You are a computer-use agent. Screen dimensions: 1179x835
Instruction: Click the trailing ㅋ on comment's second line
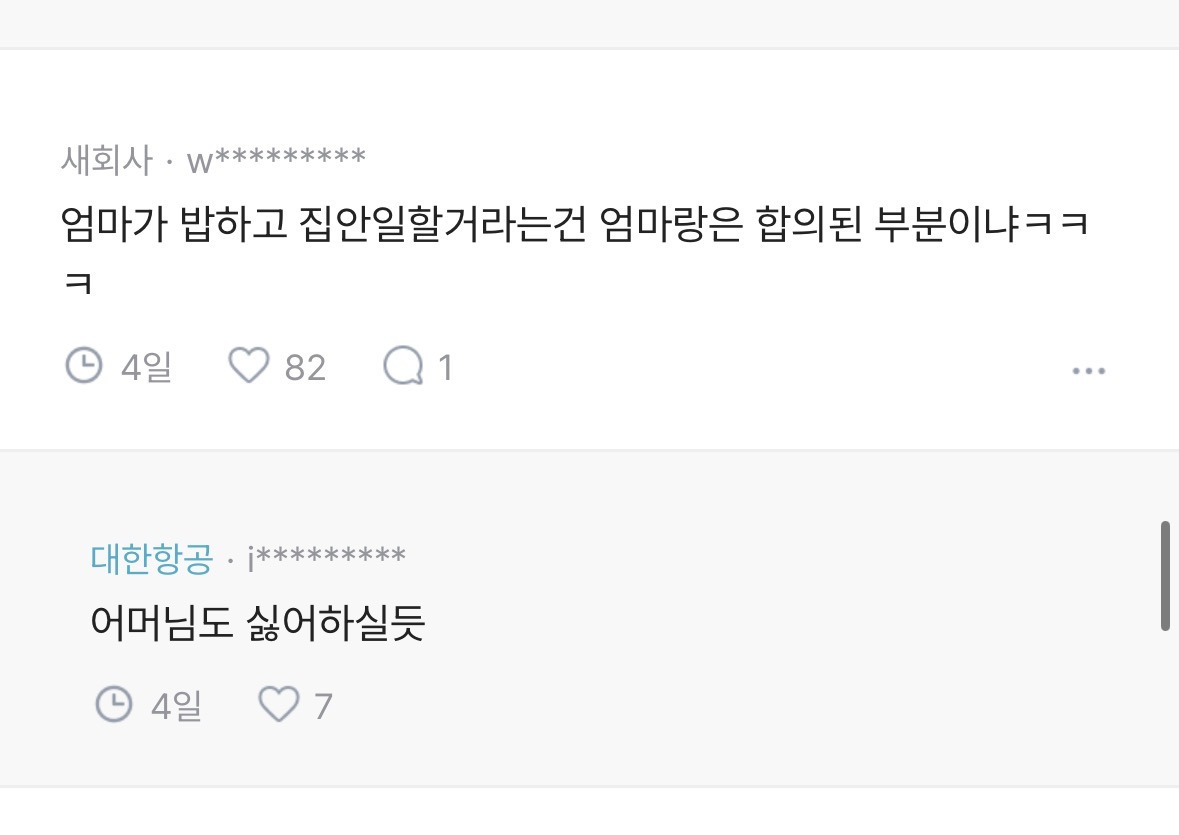pyautogui.click(x=78, y=284)
